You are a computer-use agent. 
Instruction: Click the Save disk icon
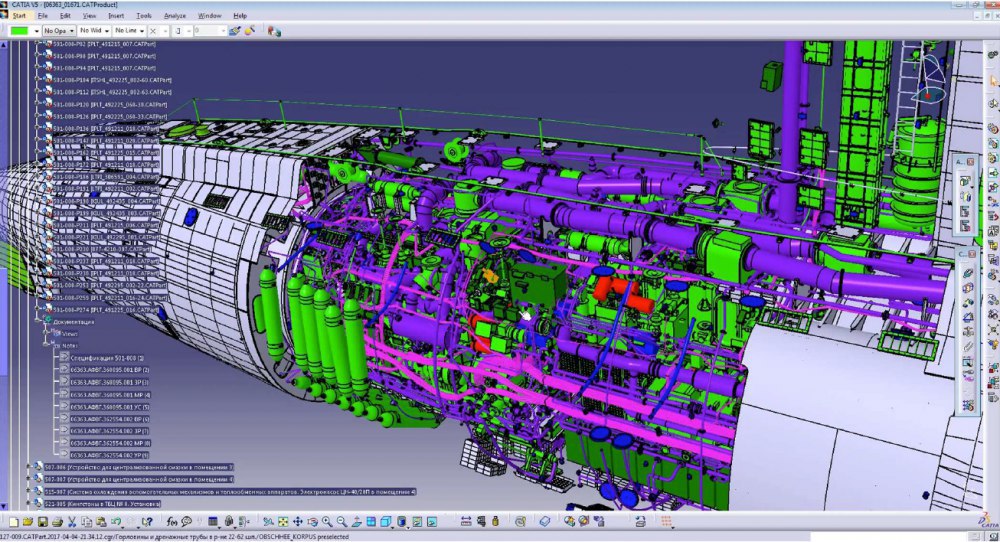pyautogui.click(x=42, y=522)
